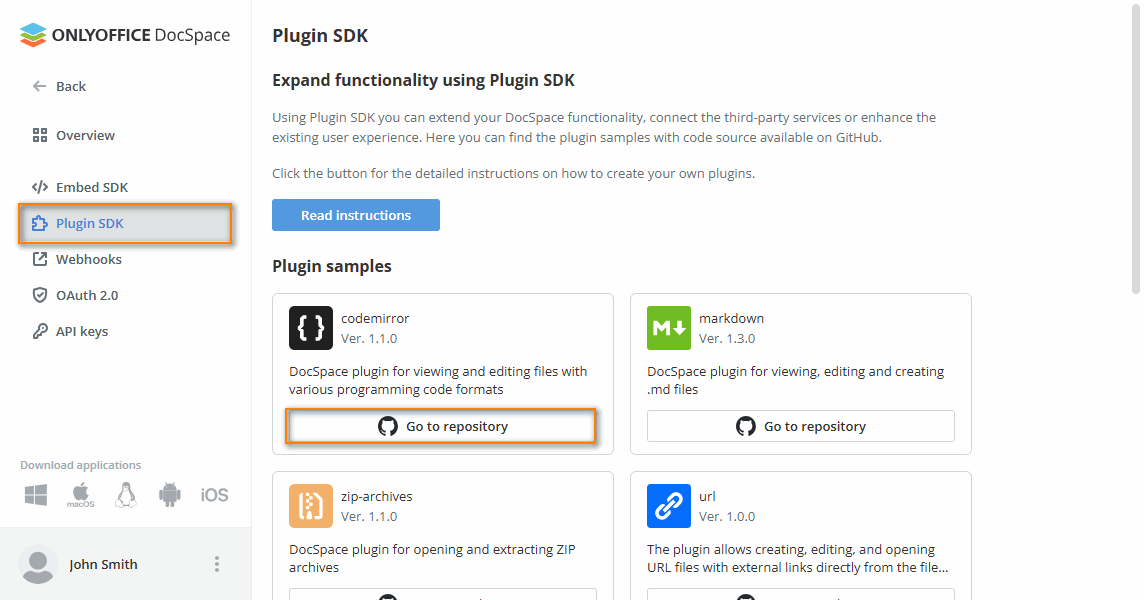Open the Webhooks section
1144x600 pixels.
tap(77, 259)
